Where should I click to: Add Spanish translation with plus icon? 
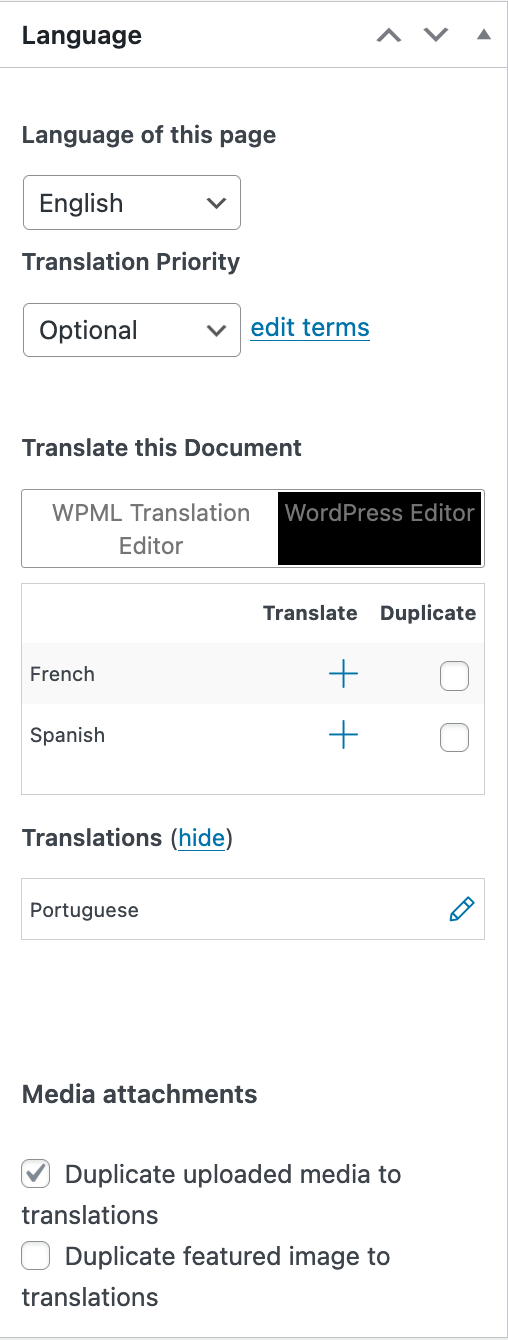pos(343,736)
